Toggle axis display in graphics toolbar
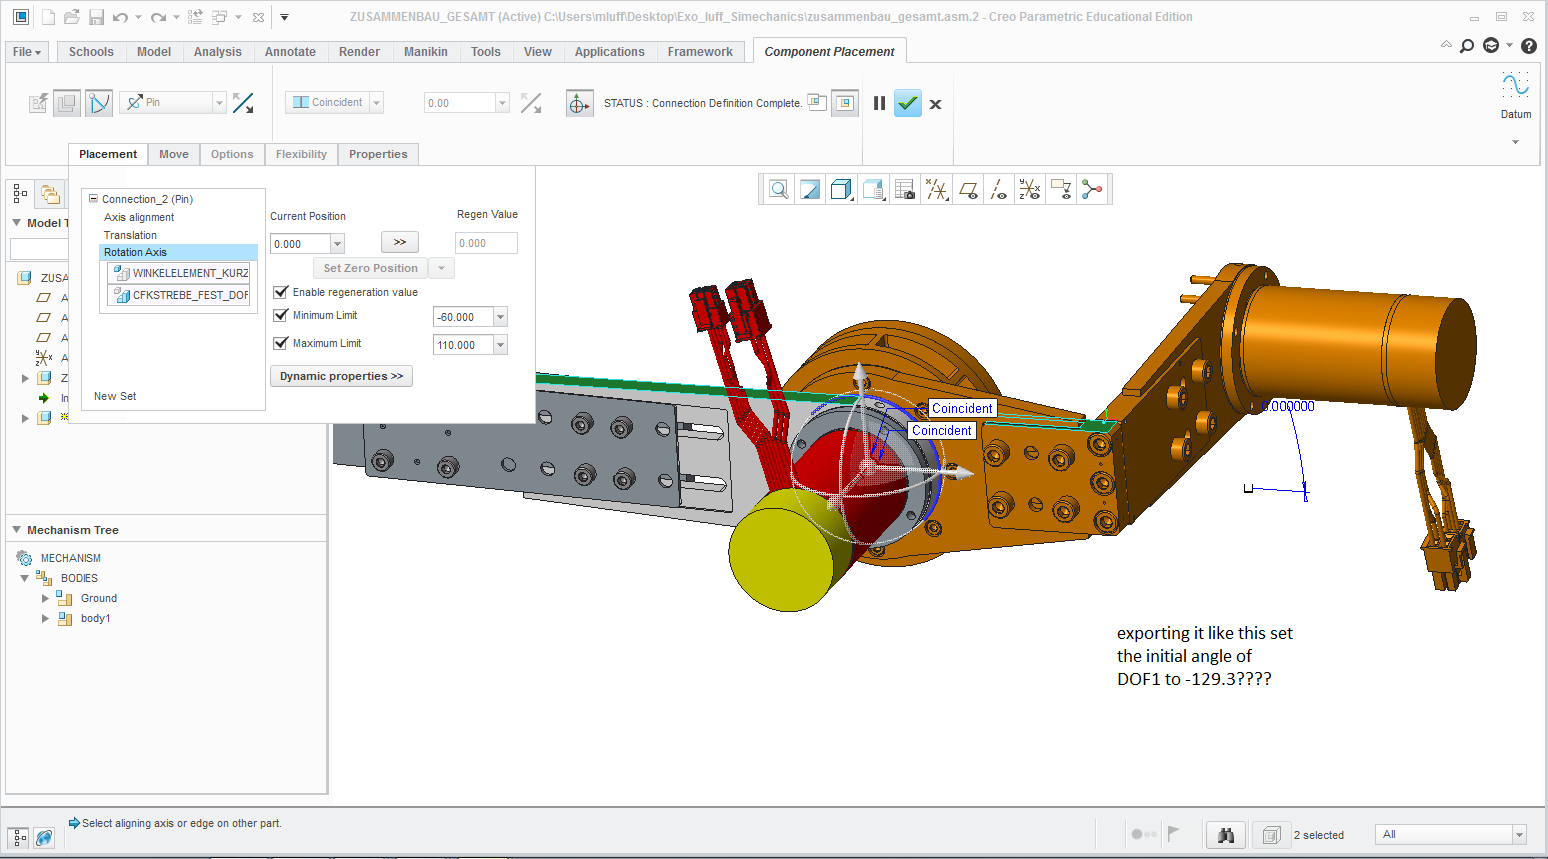Screen dimensions: 1548x859 click(999, 189)
